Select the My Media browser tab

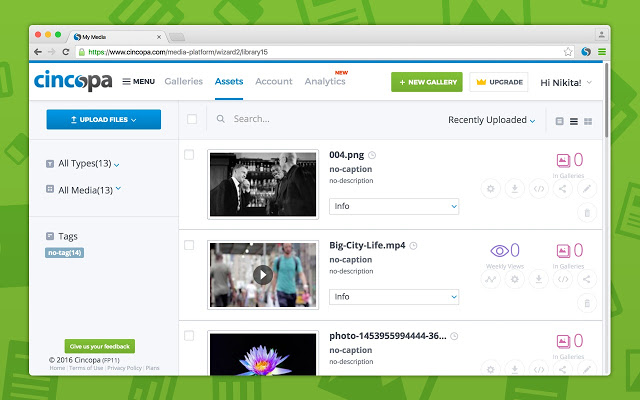118,37
